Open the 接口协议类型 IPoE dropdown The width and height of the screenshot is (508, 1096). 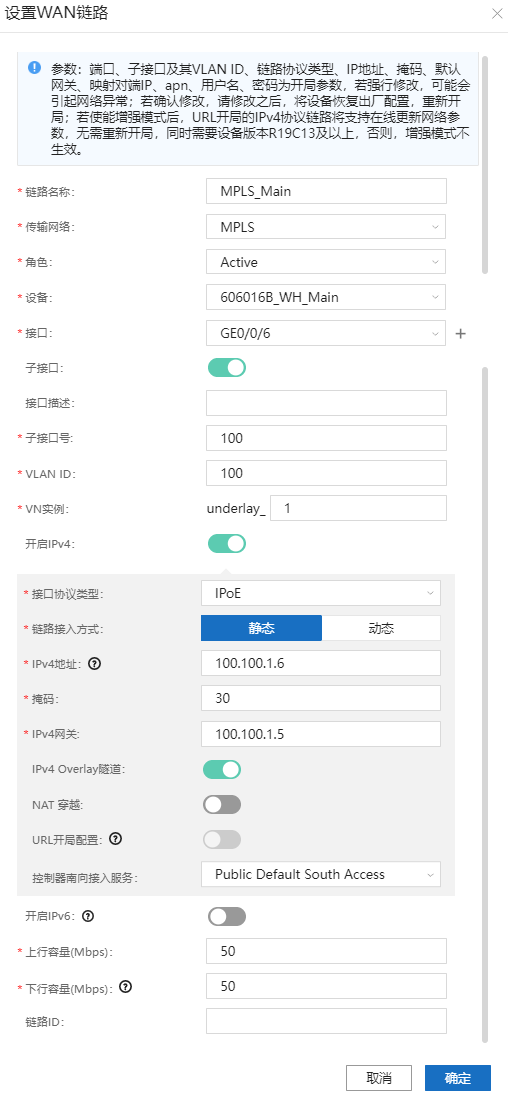point(321,593)
